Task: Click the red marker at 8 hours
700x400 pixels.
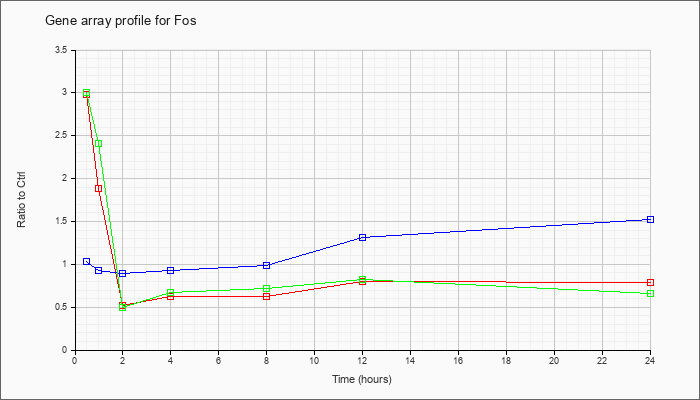Action: tap(266, 297)
